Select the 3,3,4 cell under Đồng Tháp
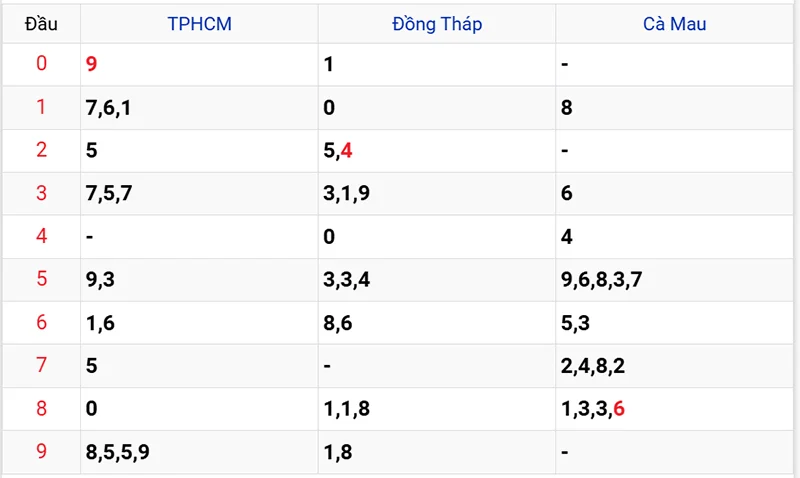Screen dimensions: 800x478 tap(347, 280)
